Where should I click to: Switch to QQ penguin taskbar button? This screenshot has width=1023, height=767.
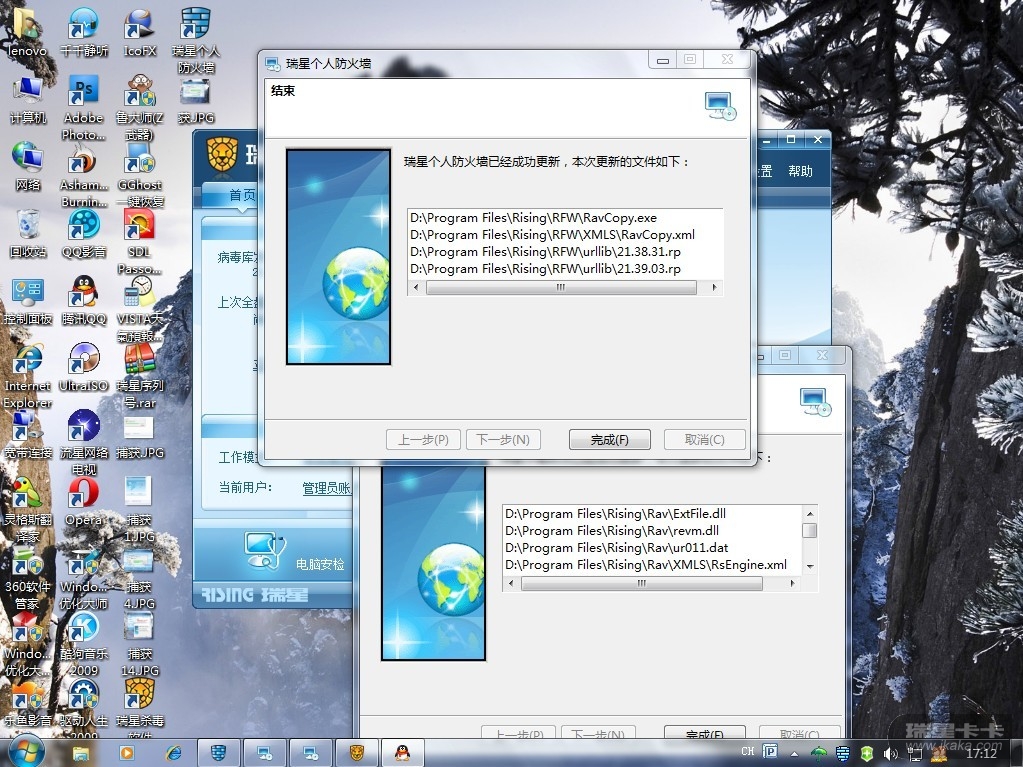(x=403, y=753)
